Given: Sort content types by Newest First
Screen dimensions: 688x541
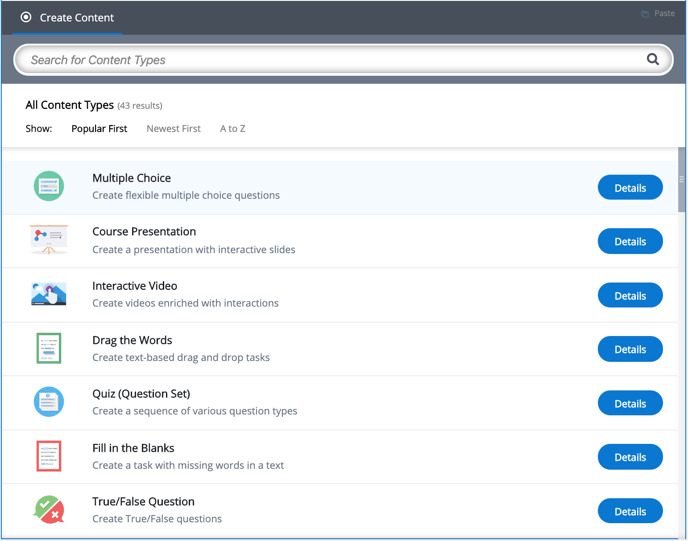Looking at the screenshot, I should point(173,129).
